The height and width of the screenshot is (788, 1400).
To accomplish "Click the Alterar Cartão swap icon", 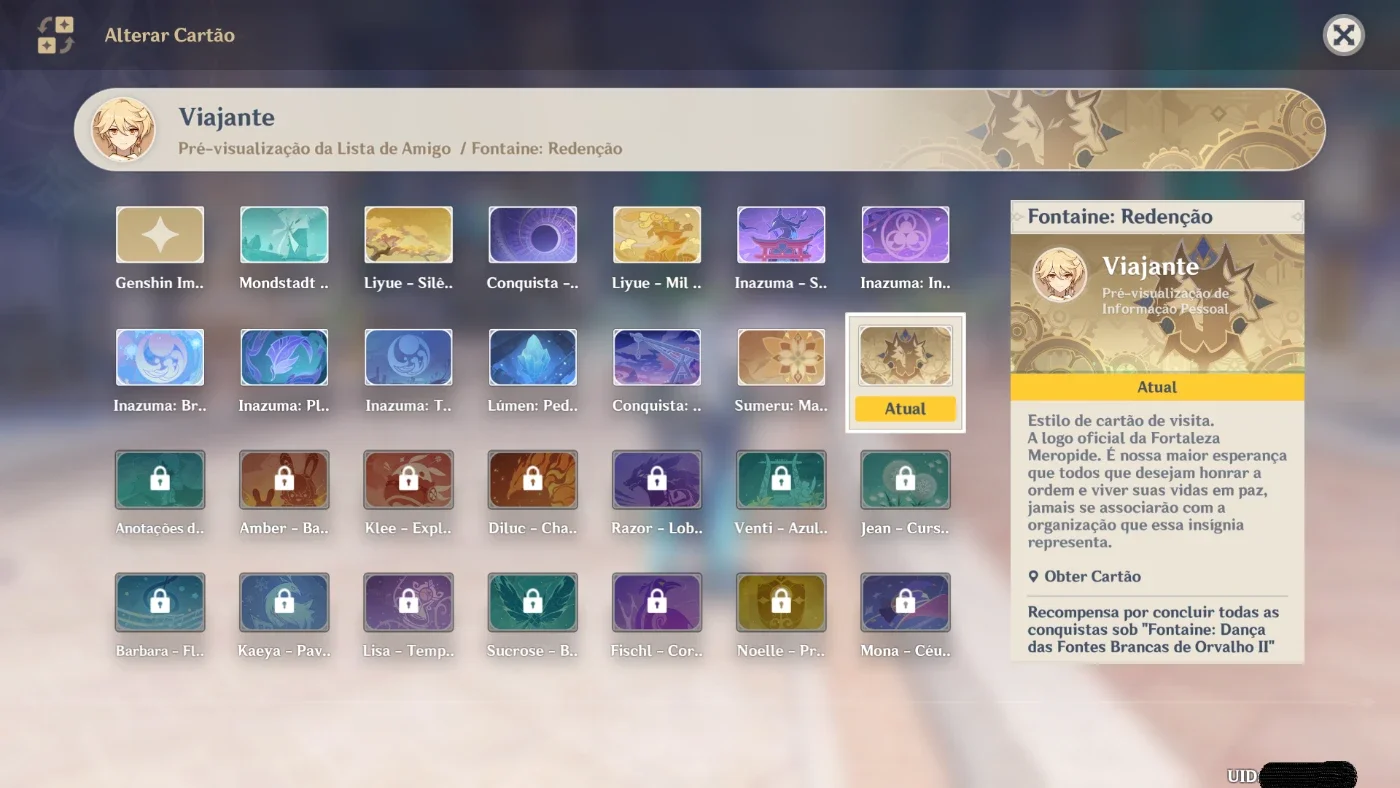I will click(x=56, y=35).
